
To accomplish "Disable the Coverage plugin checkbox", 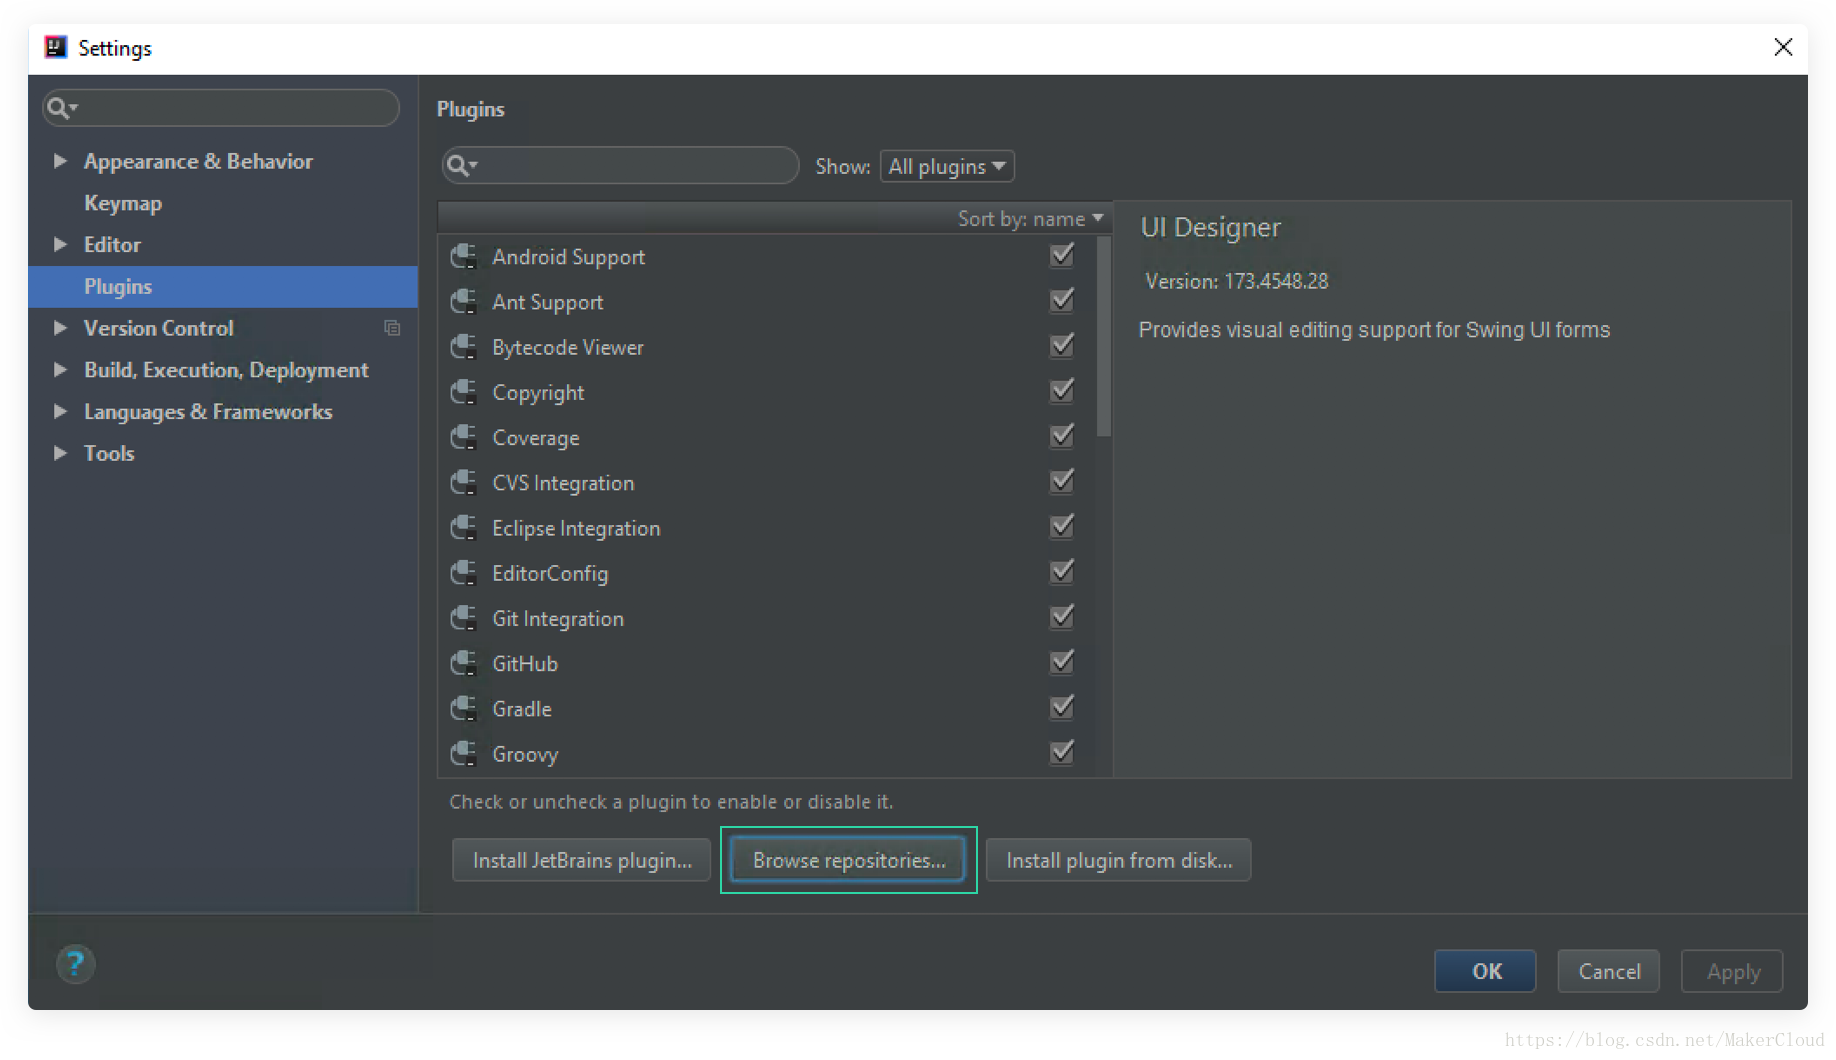I will [1062, 436].
